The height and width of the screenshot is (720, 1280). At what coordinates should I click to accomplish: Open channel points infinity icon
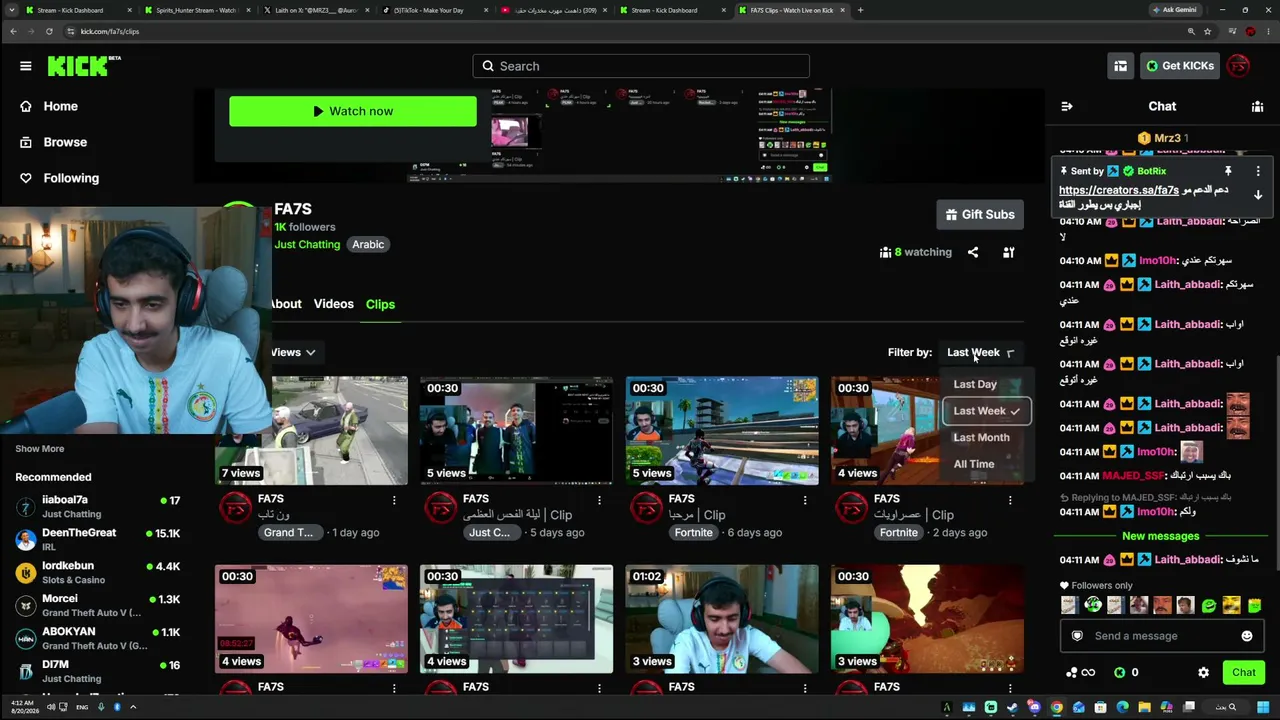(1080, 673)
